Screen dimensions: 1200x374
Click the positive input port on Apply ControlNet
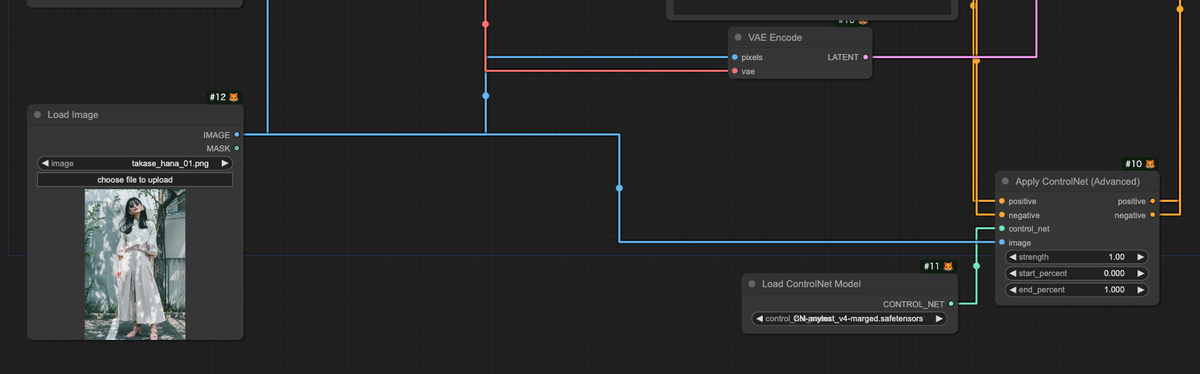[x=1002, y=201]
